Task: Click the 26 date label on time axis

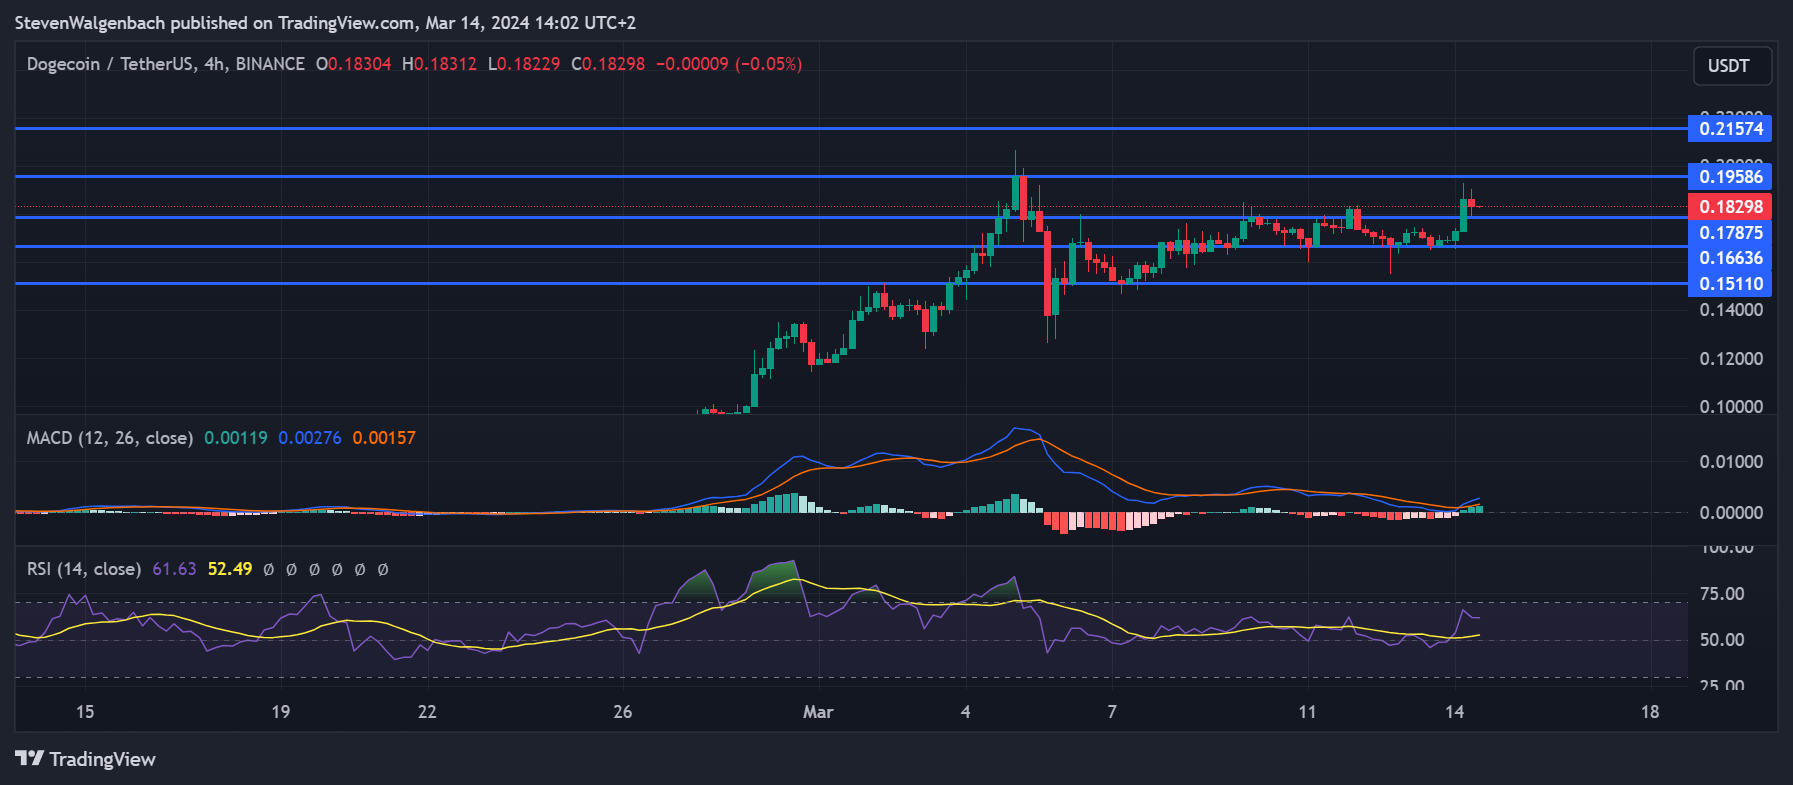Action: 623,712
